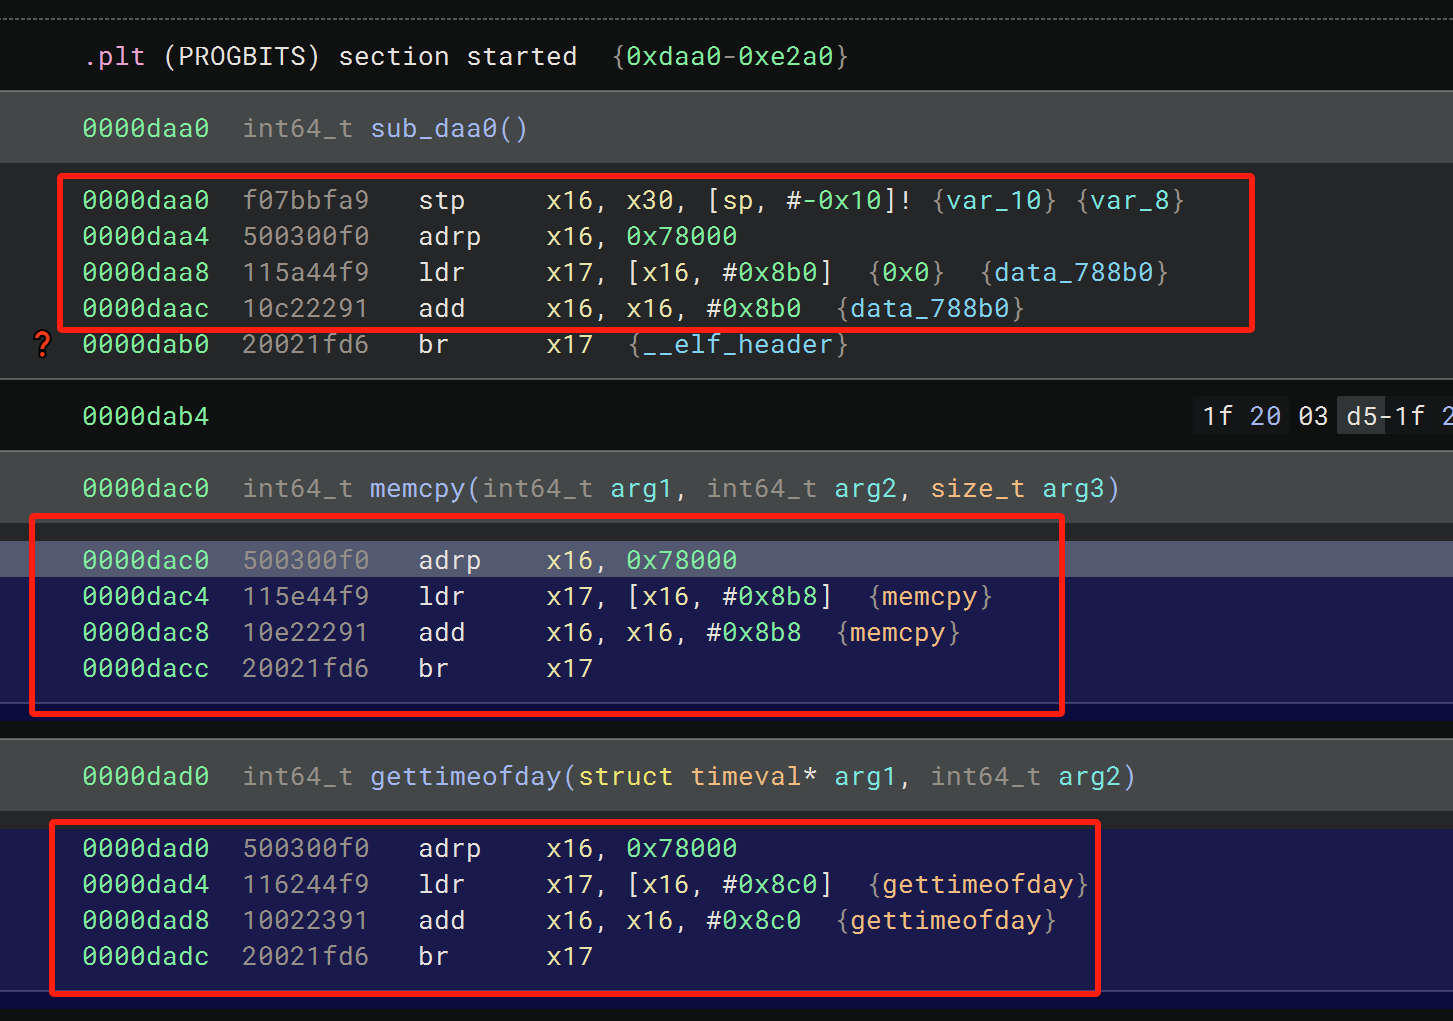Jump to the __elf_header symbol

(x=738, y=344)
